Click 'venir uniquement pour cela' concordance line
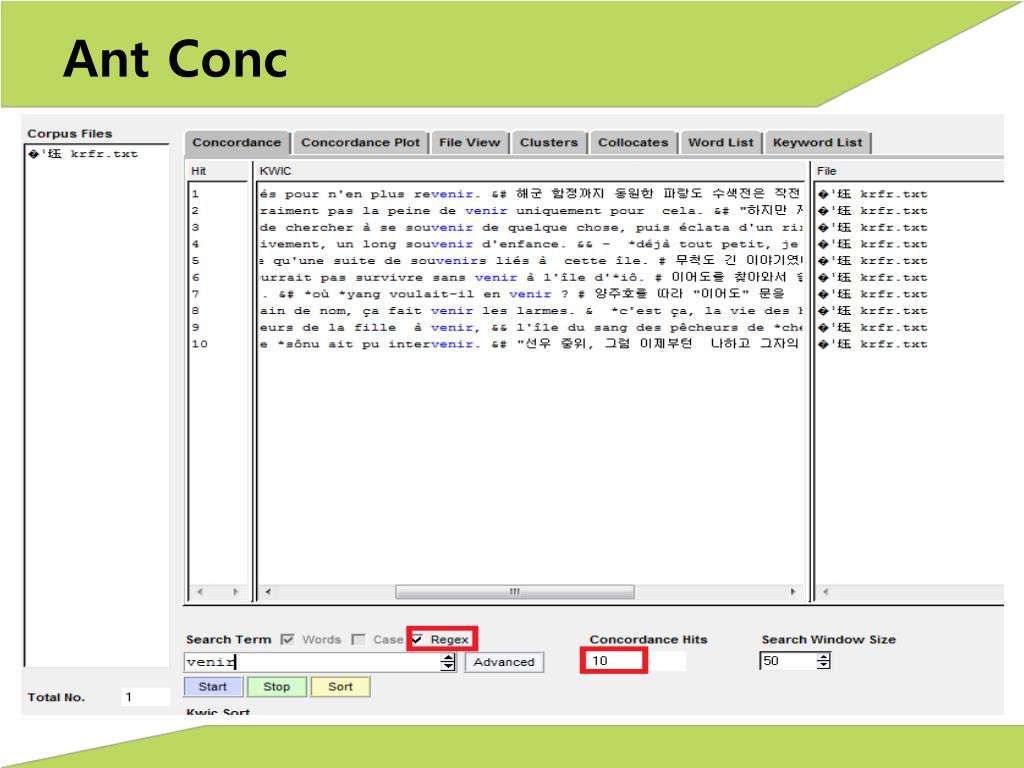 click(x=530, y=211)
